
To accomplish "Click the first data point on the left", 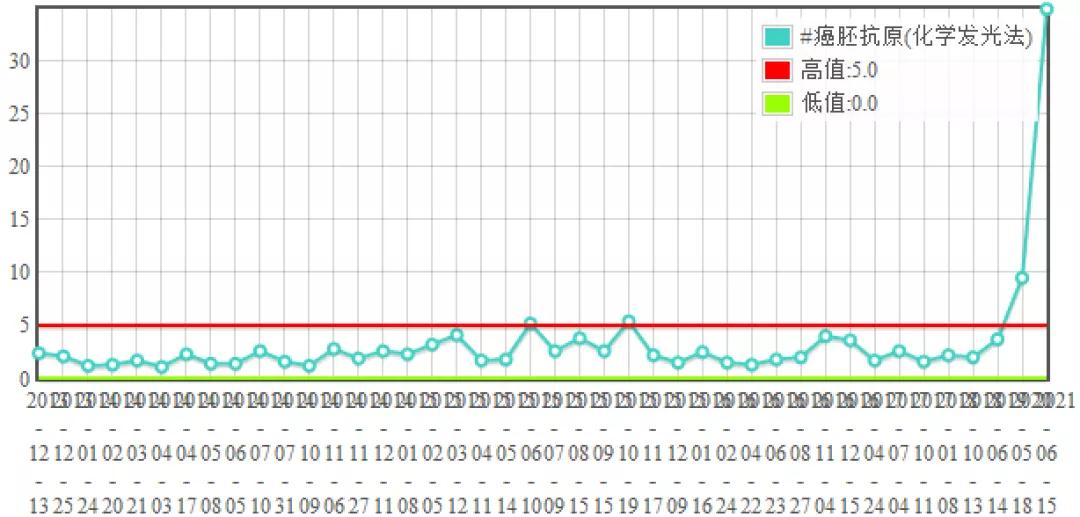I will pos(39,353).
